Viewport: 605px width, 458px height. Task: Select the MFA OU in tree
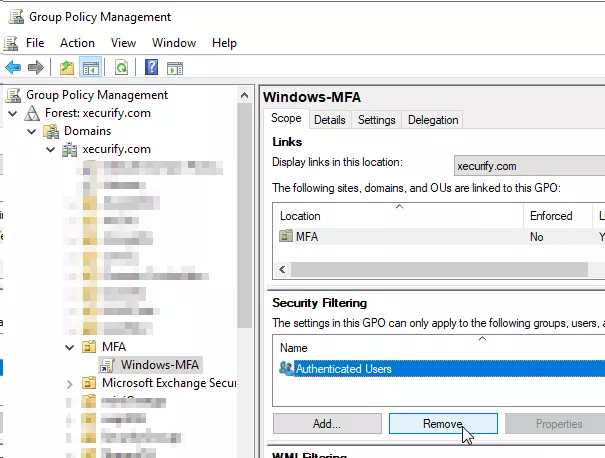114,346
